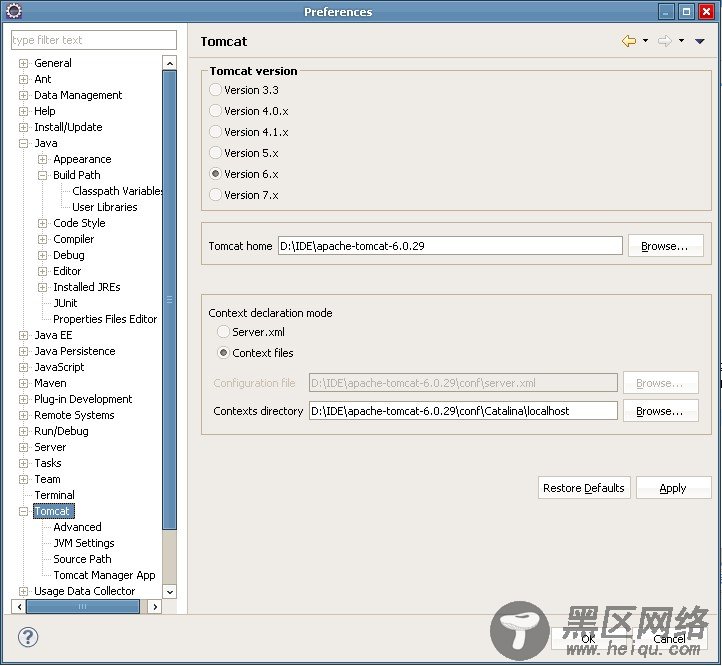722x666 pixels.
Task: Expand the Code Style node
Action: click(42, 223)
